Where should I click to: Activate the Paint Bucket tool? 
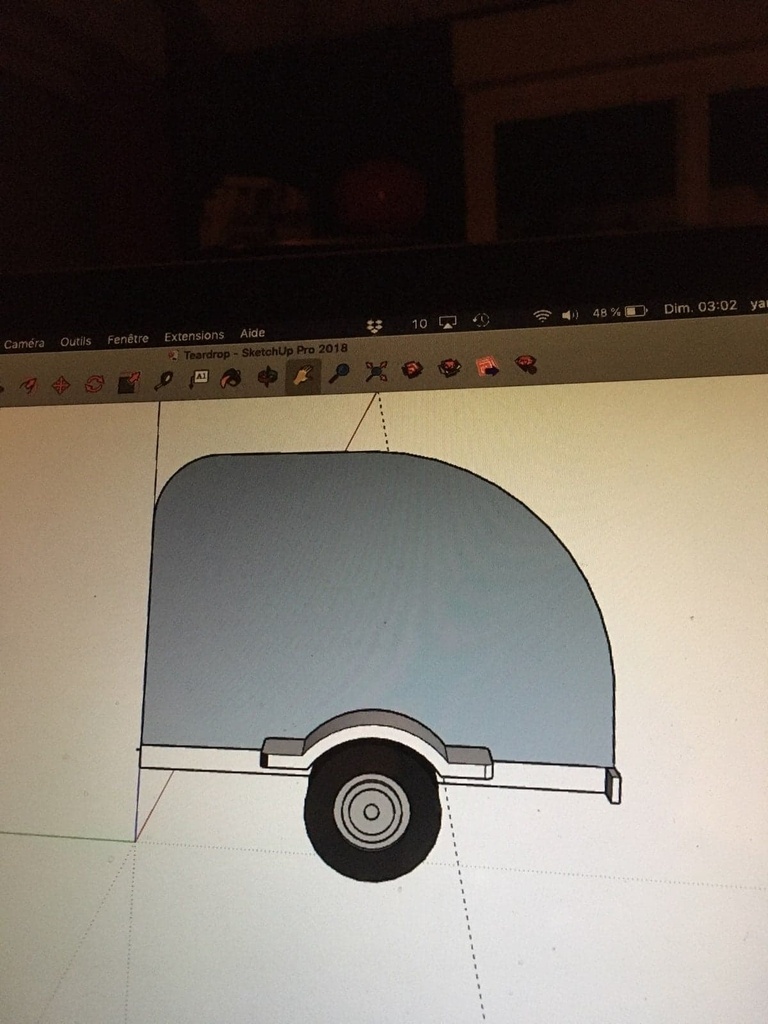tap(231, 377)
